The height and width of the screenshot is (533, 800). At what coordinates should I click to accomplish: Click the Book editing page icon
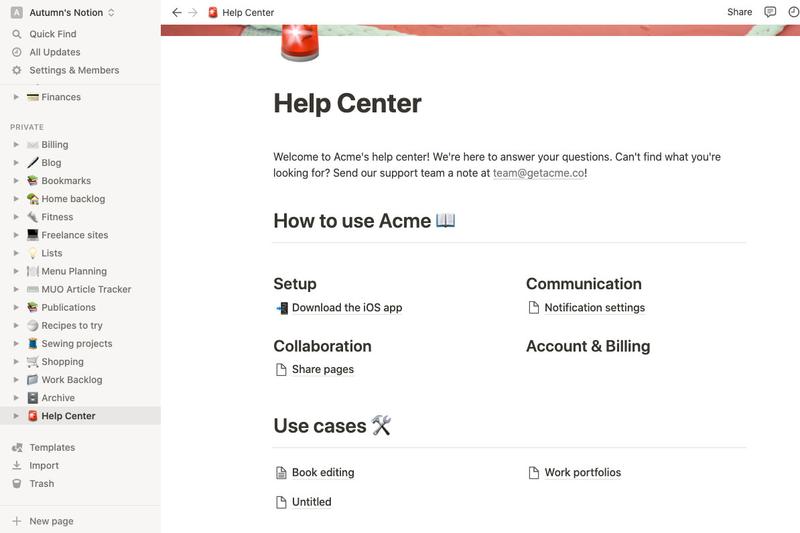click(281, 473)
